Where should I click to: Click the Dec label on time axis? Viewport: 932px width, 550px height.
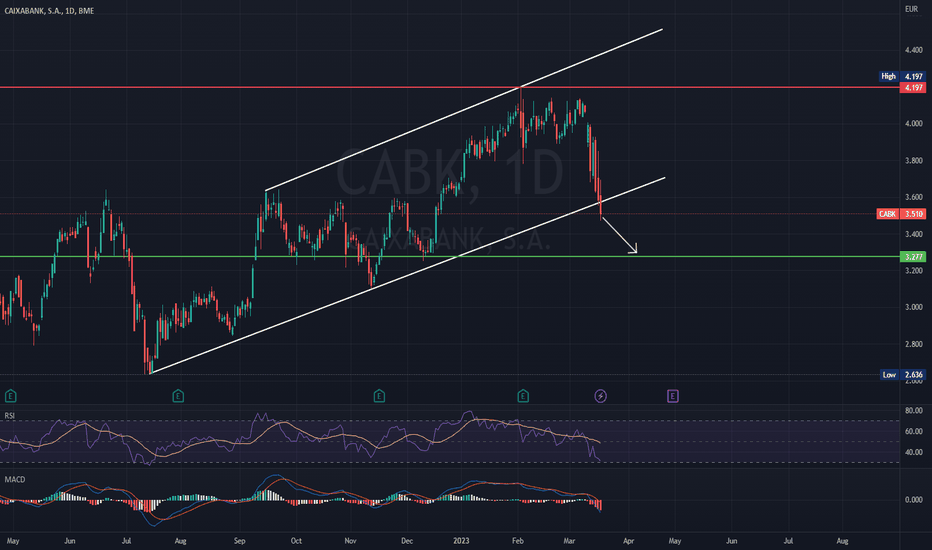click(x=407, y=541)
